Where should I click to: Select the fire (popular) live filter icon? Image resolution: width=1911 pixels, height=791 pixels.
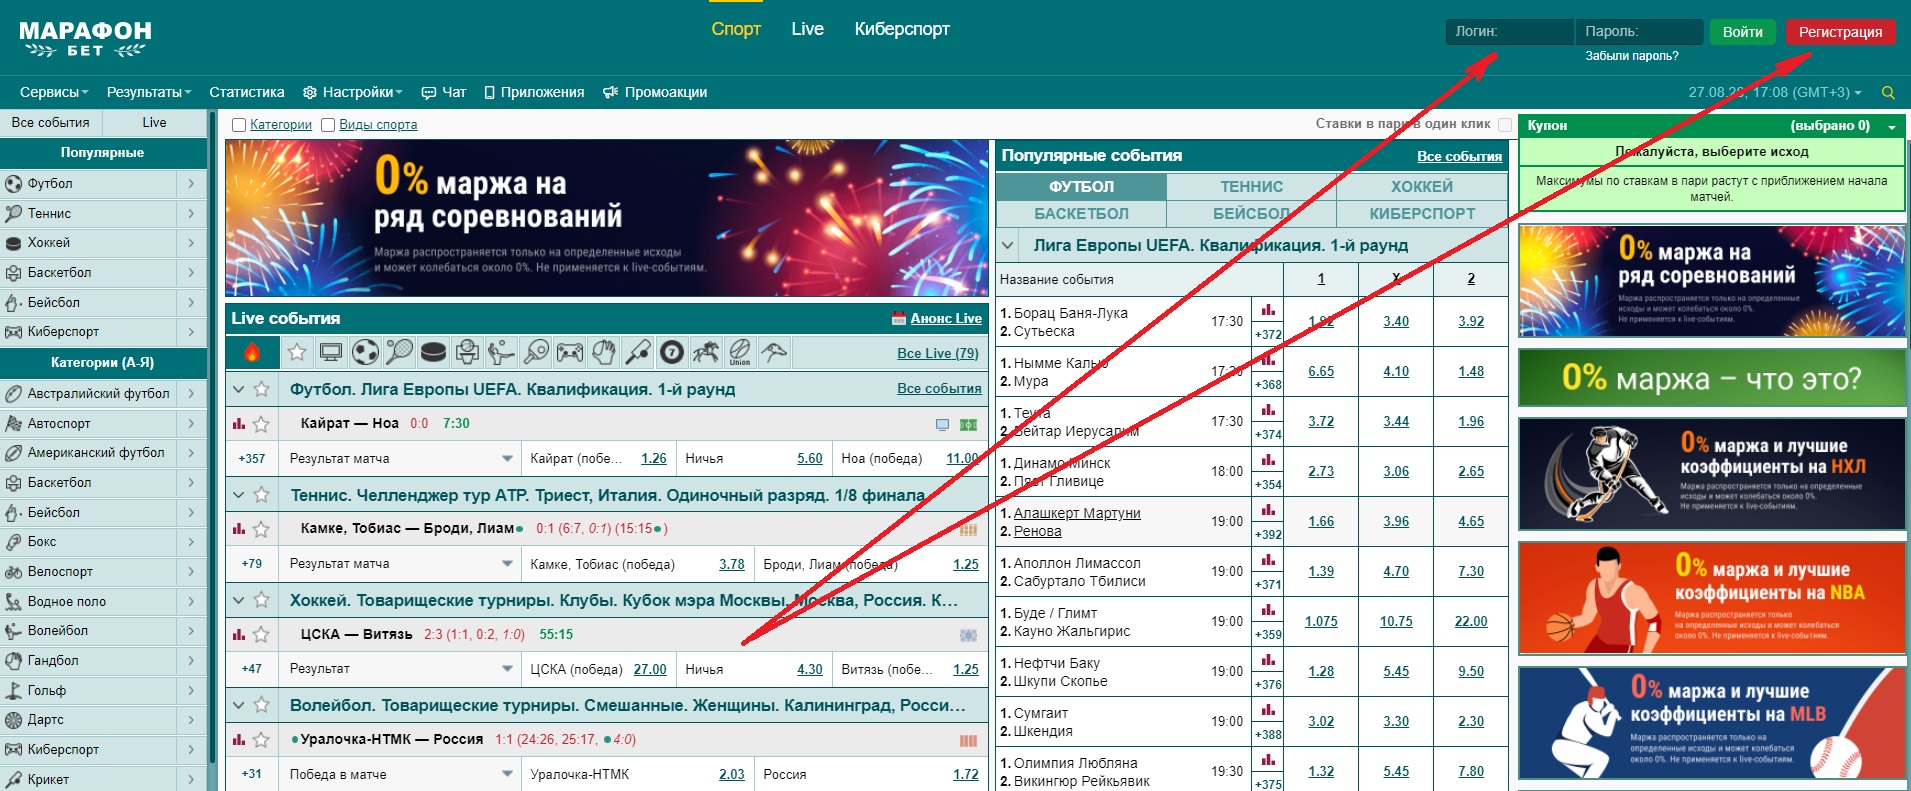[252, 352]
